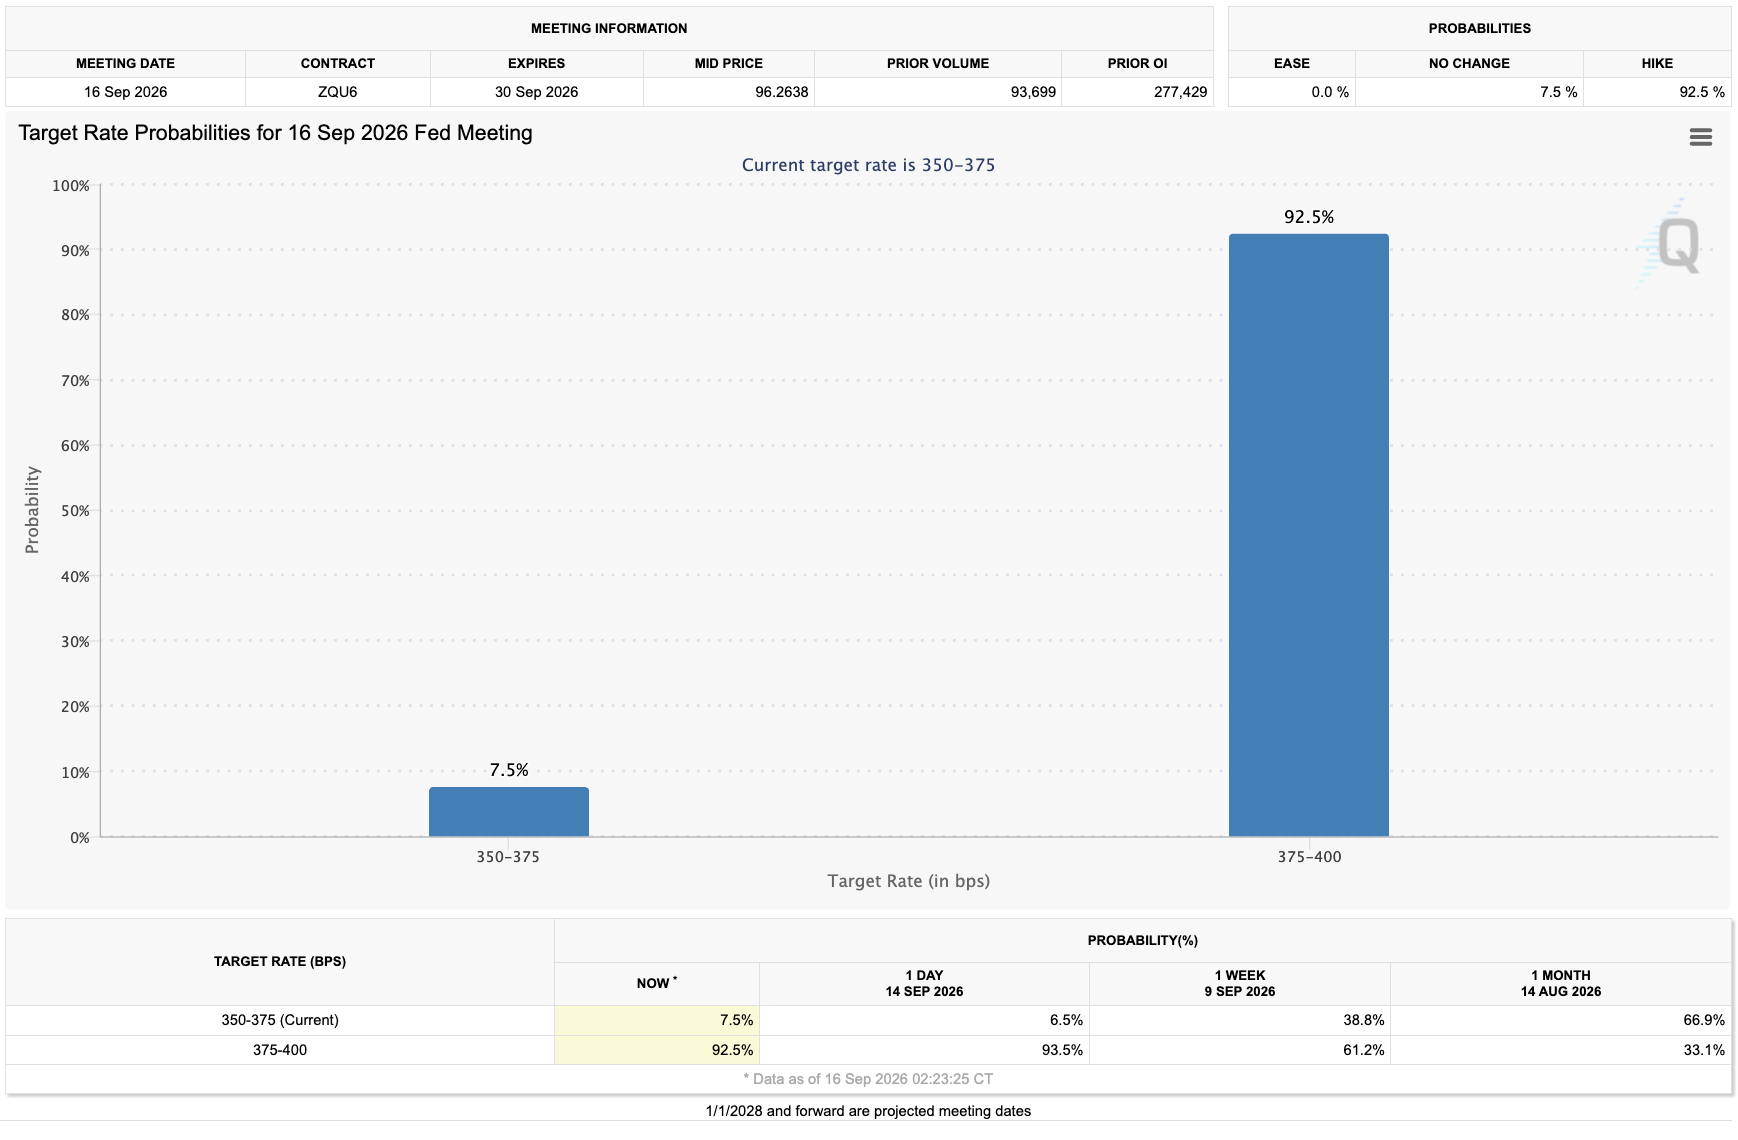The width and height of the screenshot is (1738, 1140).
Task: Click the NOW probability column header
Action: coord(656,984)
